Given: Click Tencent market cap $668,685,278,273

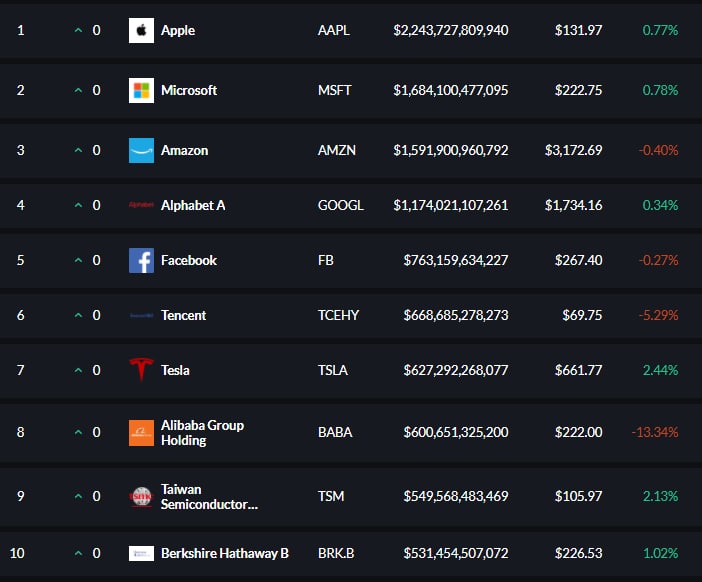Looking at the screenshot, I should coord(456,316).
